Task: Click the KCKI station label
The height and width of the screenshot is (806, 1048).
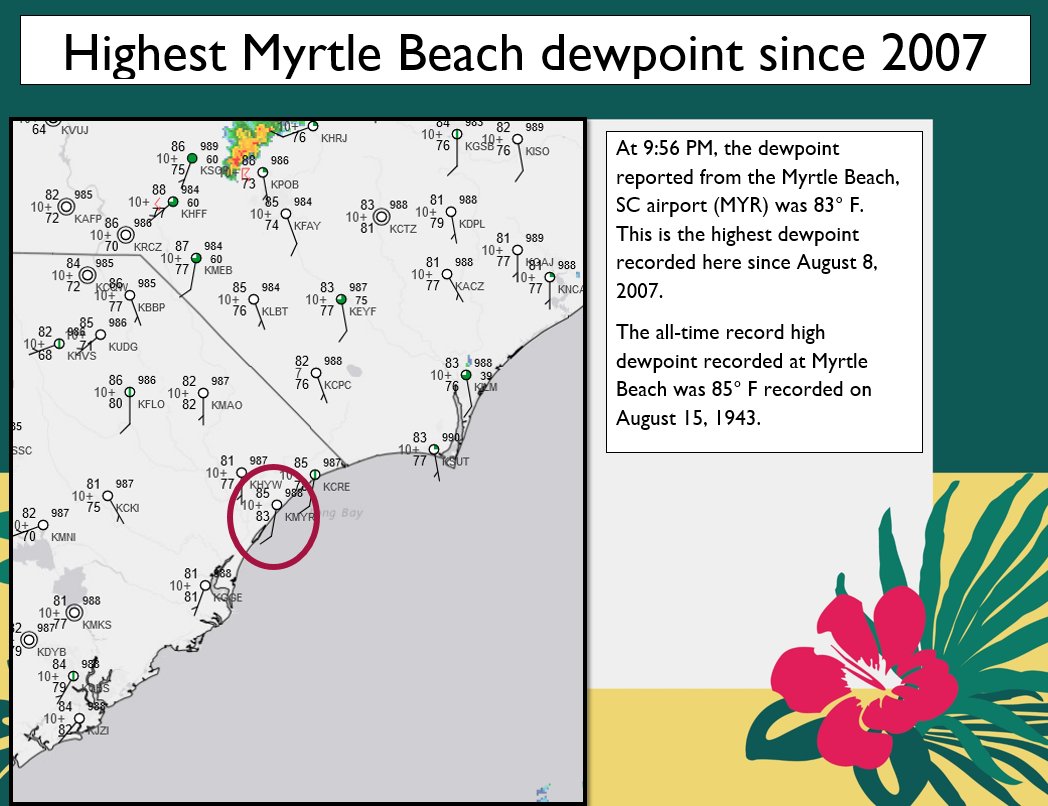Action: [x=127, y=508]
